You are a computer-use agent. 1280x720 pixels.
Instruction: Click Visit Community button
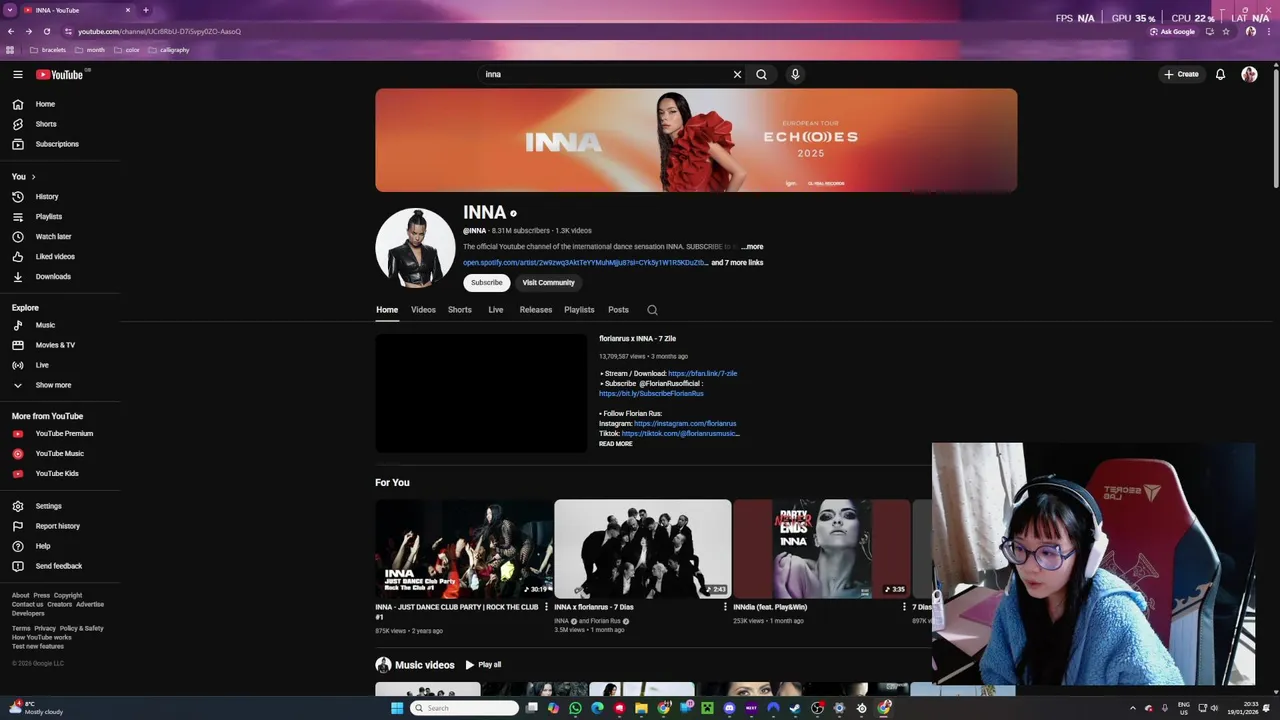coord(548,283)
